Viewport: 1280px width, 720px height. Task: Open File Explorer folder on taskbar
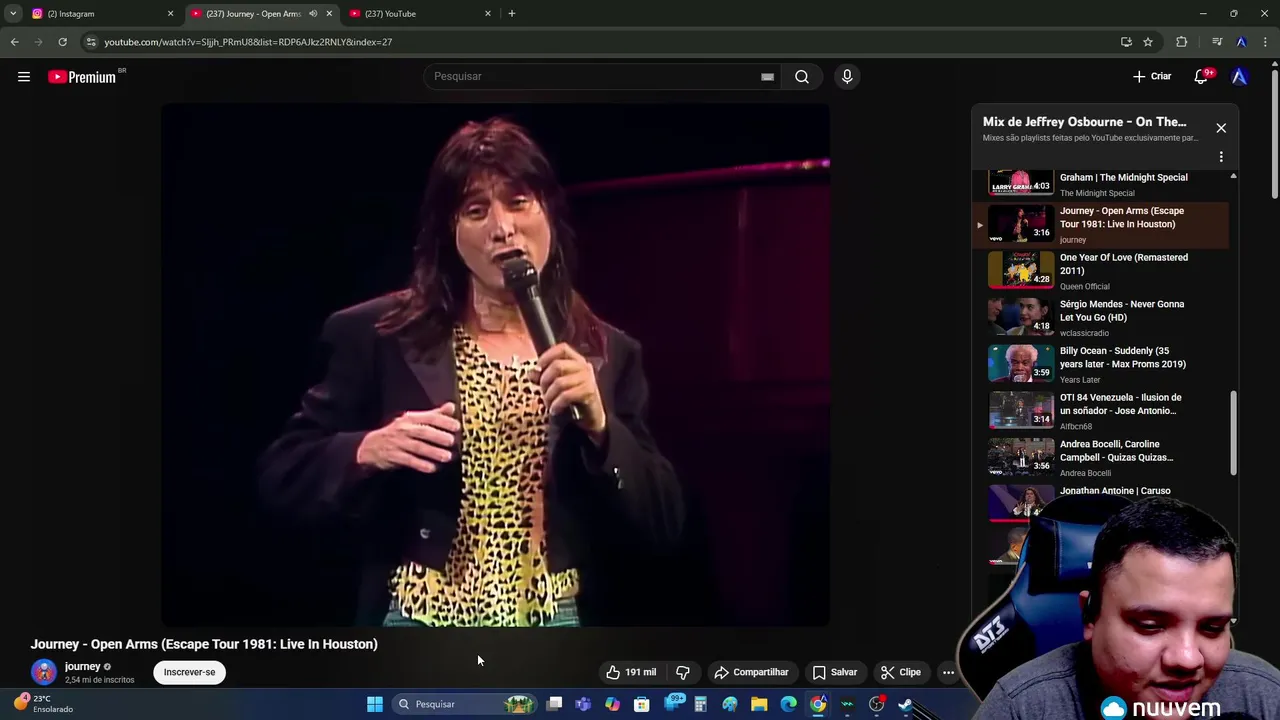tap(759, 704)
